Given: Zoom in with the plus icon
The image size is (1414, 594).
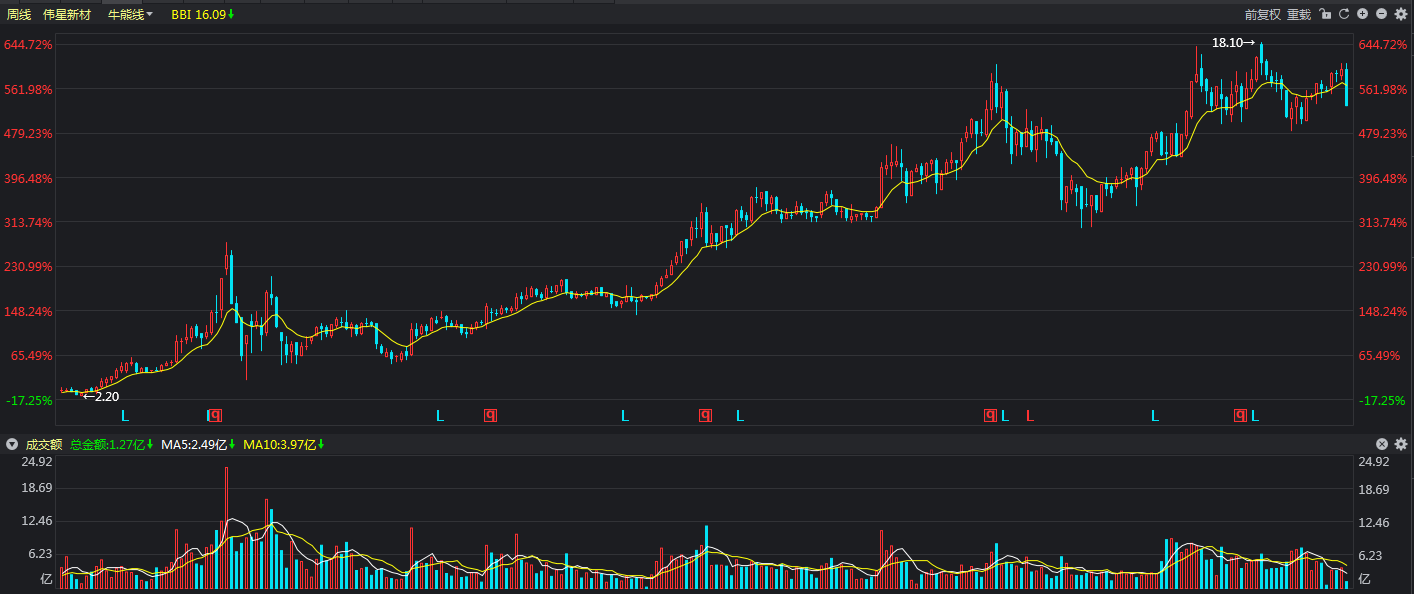Looking at the screenshot, I should (x=1362, y=14).
